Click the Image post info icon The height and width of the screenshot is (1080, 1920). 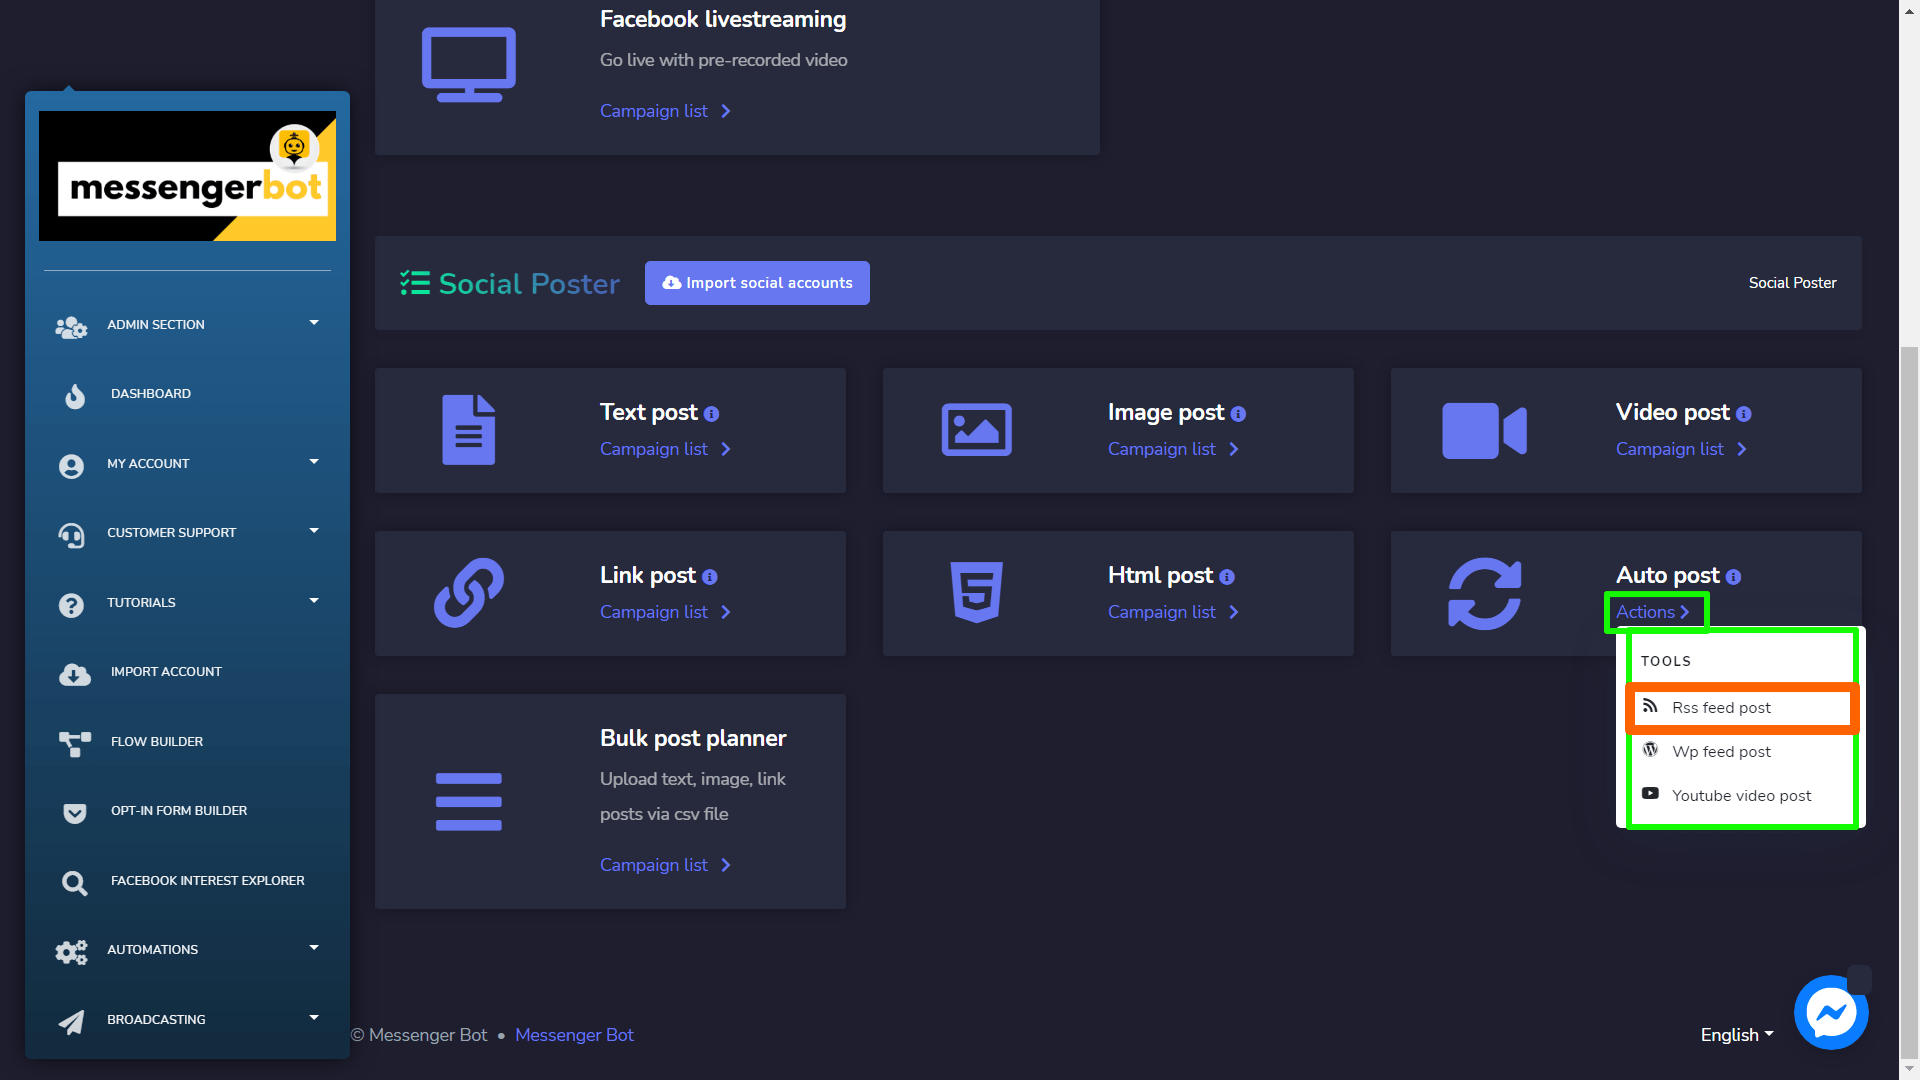coord(1238,414)
